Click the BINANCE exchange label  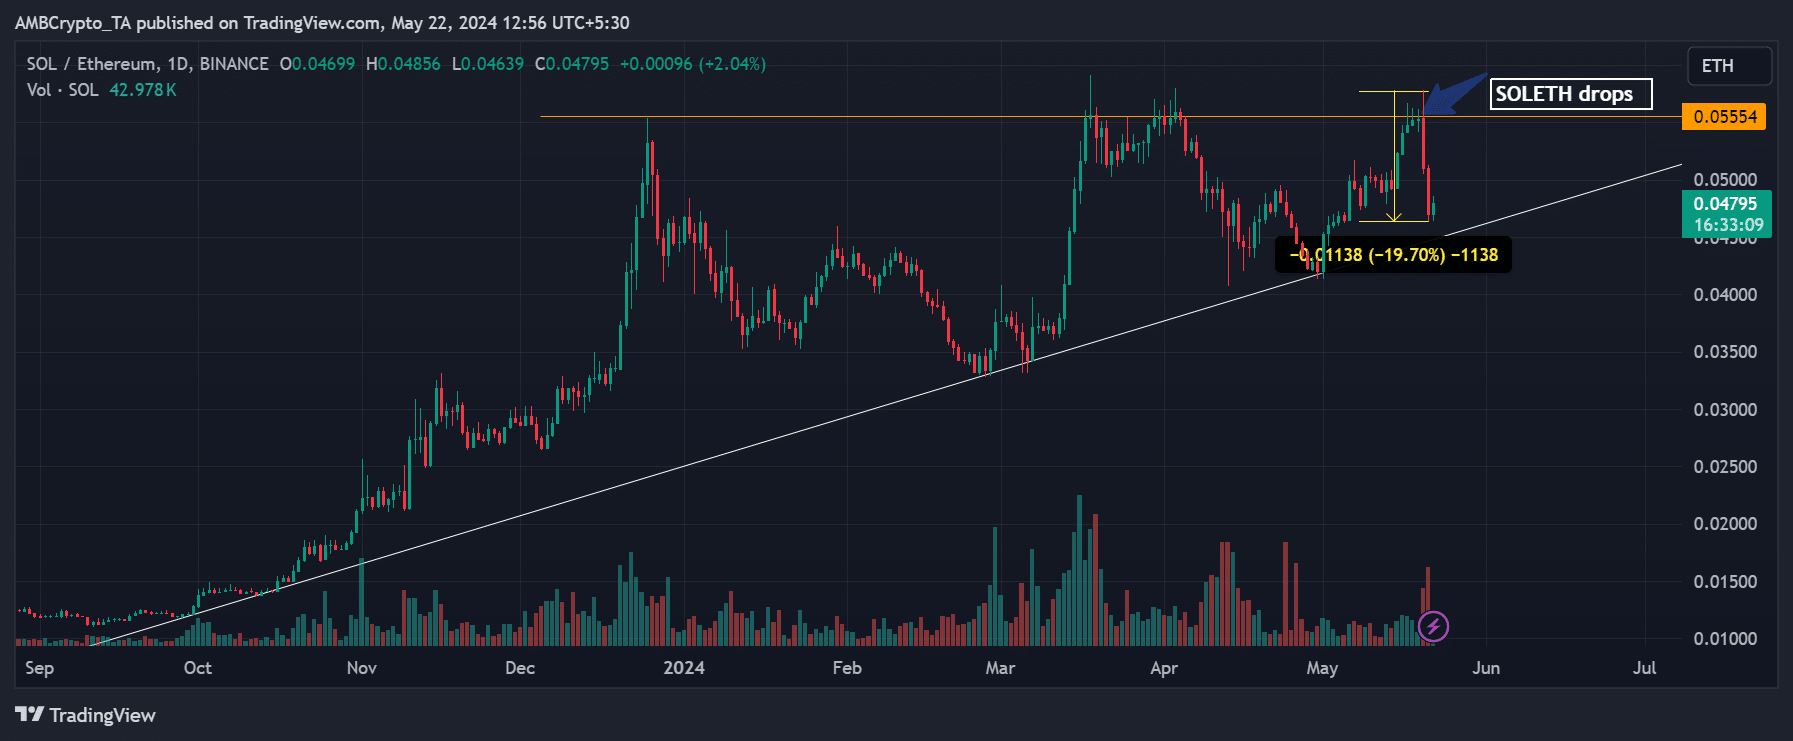[x=234, y=64]
